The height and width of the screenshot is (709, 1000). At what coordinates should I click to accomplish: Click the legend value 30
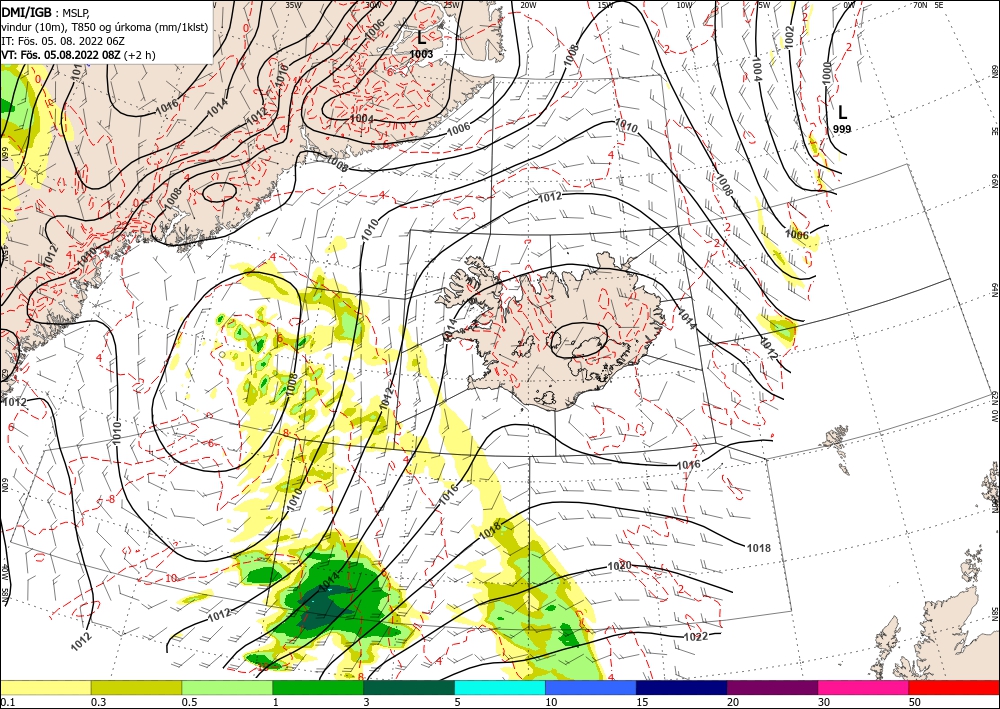824,702
